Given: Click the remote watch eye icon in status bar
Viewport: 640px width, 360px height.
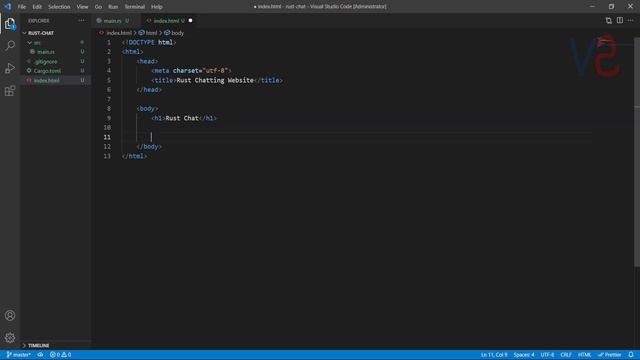Looking at the screenshot, I should tap(40, 355).
